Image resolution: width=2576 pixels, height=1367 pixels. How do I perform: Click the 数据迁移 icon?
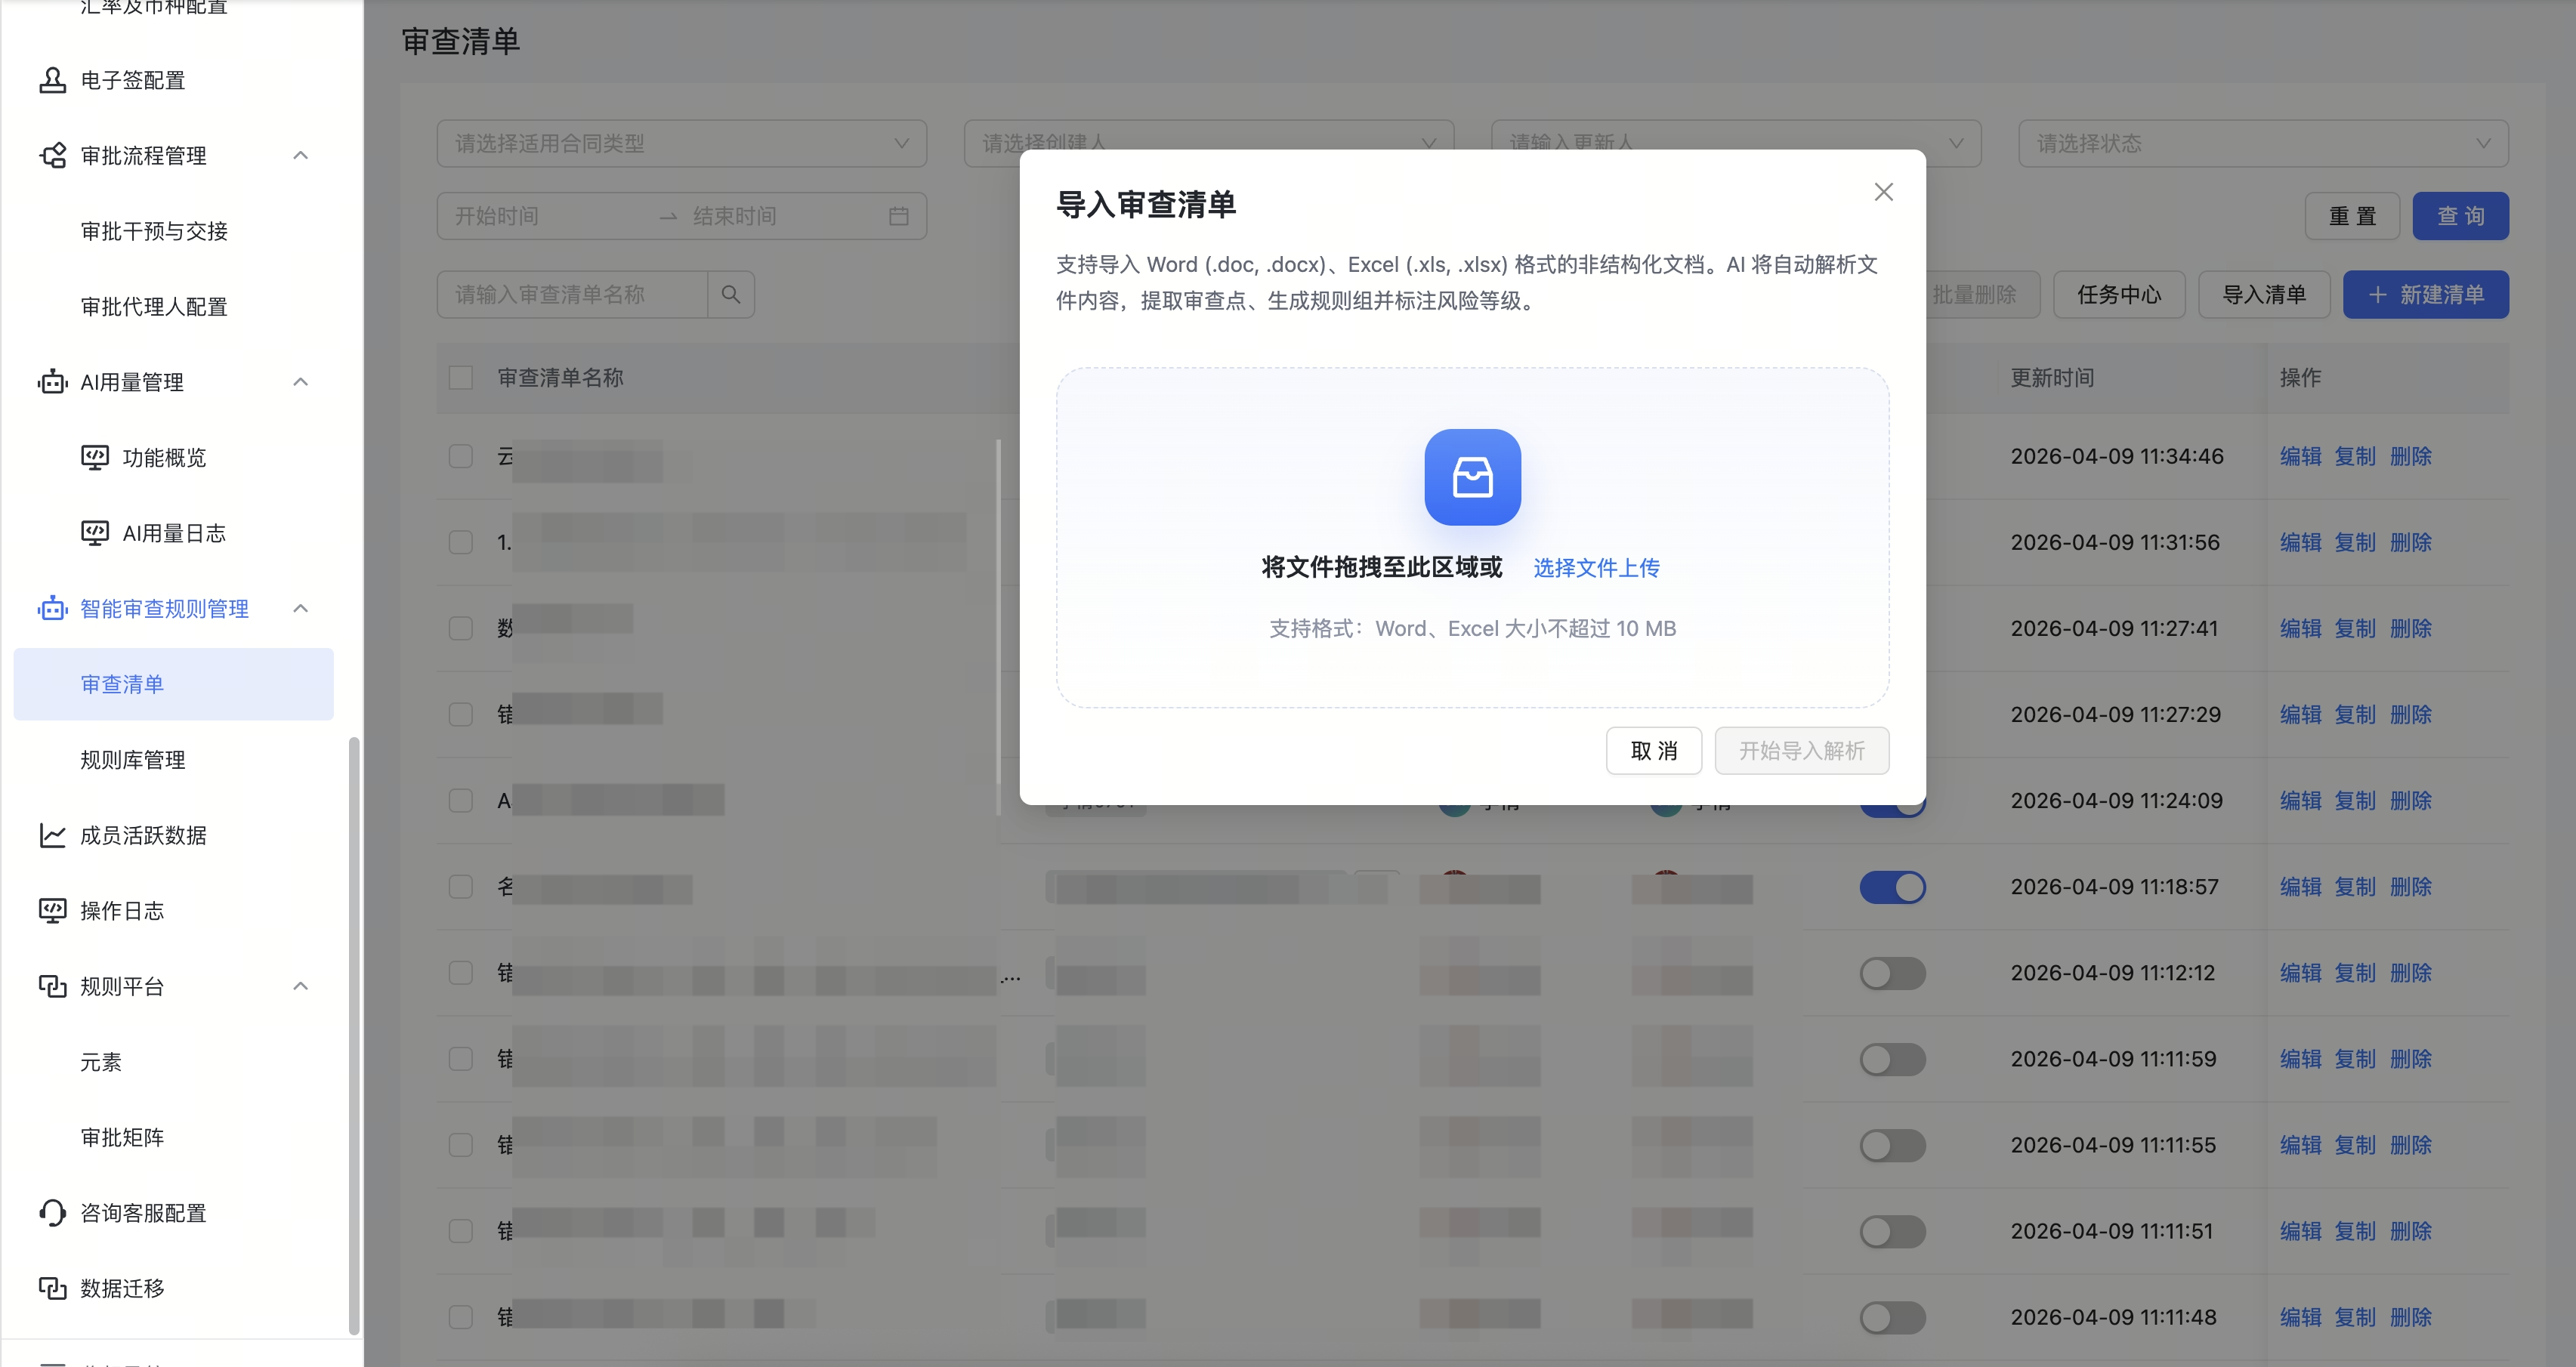coord(52,1288)
